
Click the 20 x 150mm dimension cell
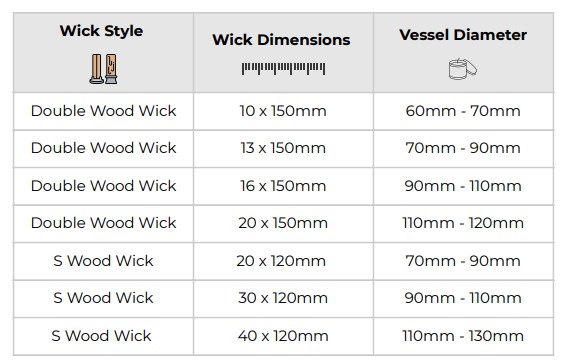point(283,223)
